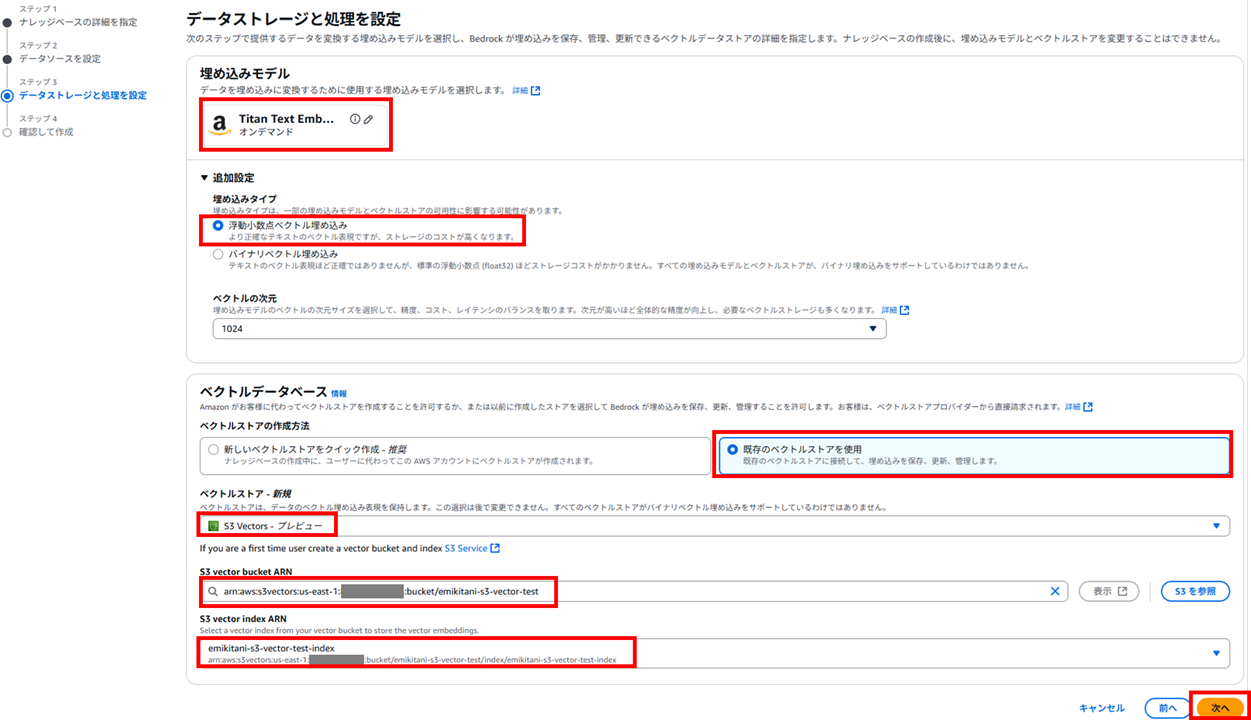Open the S3 vector index ARN dropdown
This screenshot has width=1251, height=720.
point(715,653)
